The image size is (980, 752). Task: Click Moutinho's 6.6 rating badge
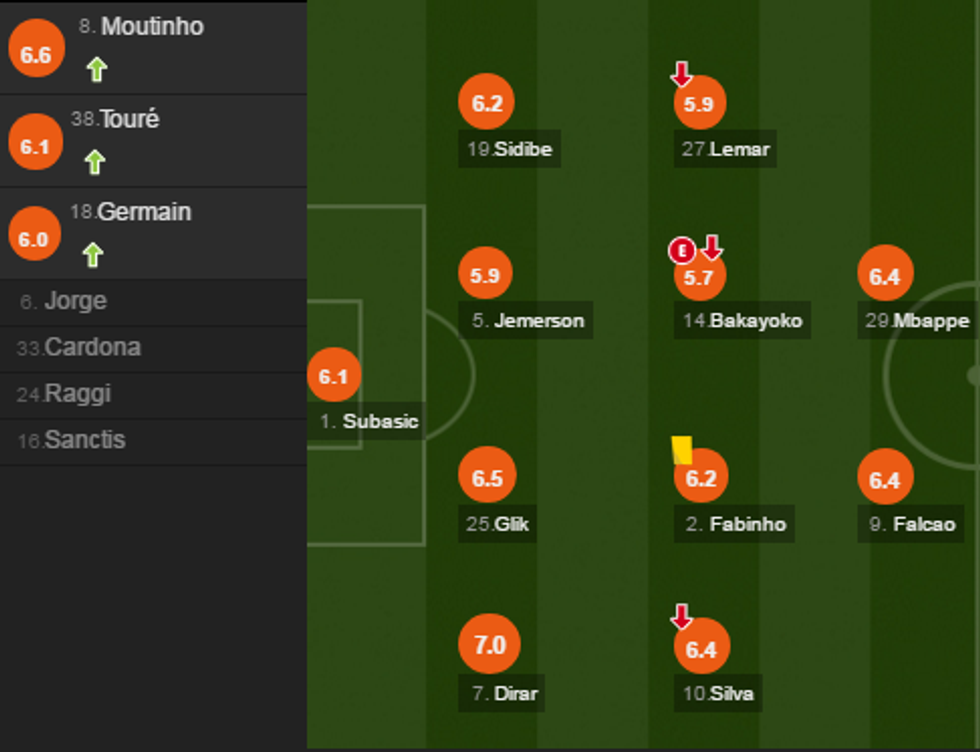[x=35, y=55]
